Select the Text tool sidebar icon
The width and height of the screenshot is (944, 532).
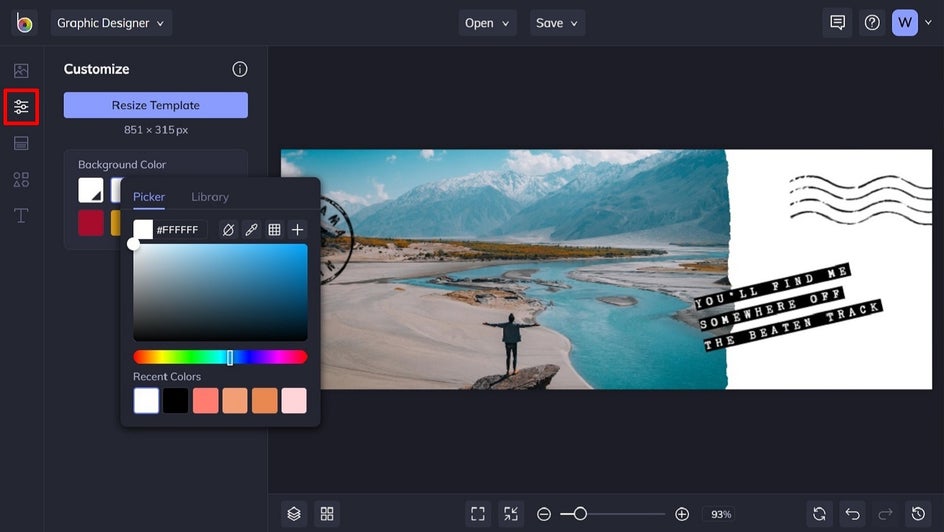21,215
